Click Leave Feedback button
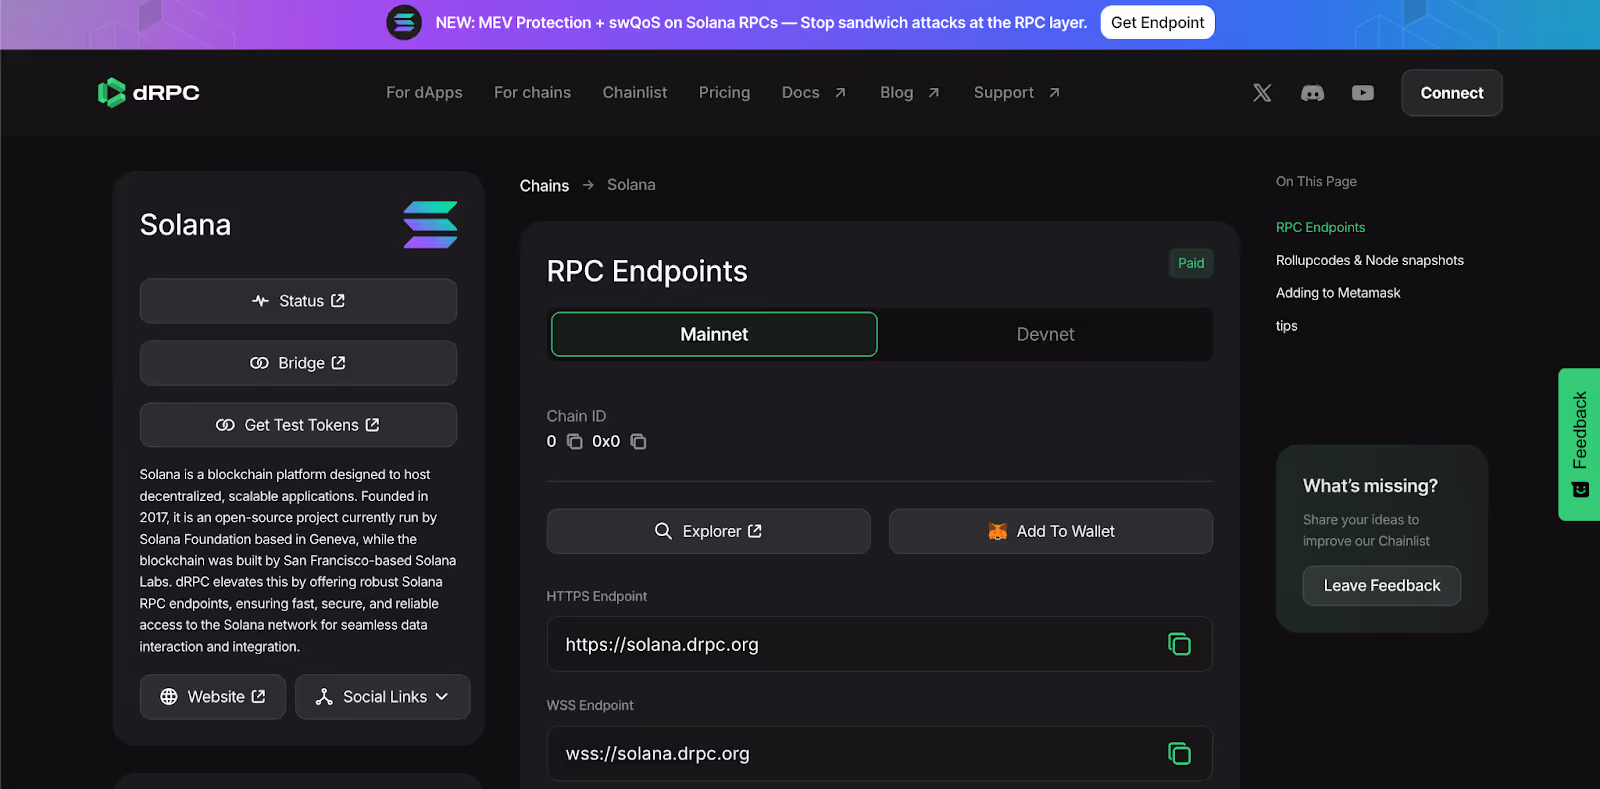The height and width of the screenshot is (789, 1600). pyautogui.click(x=1381, y=586)
